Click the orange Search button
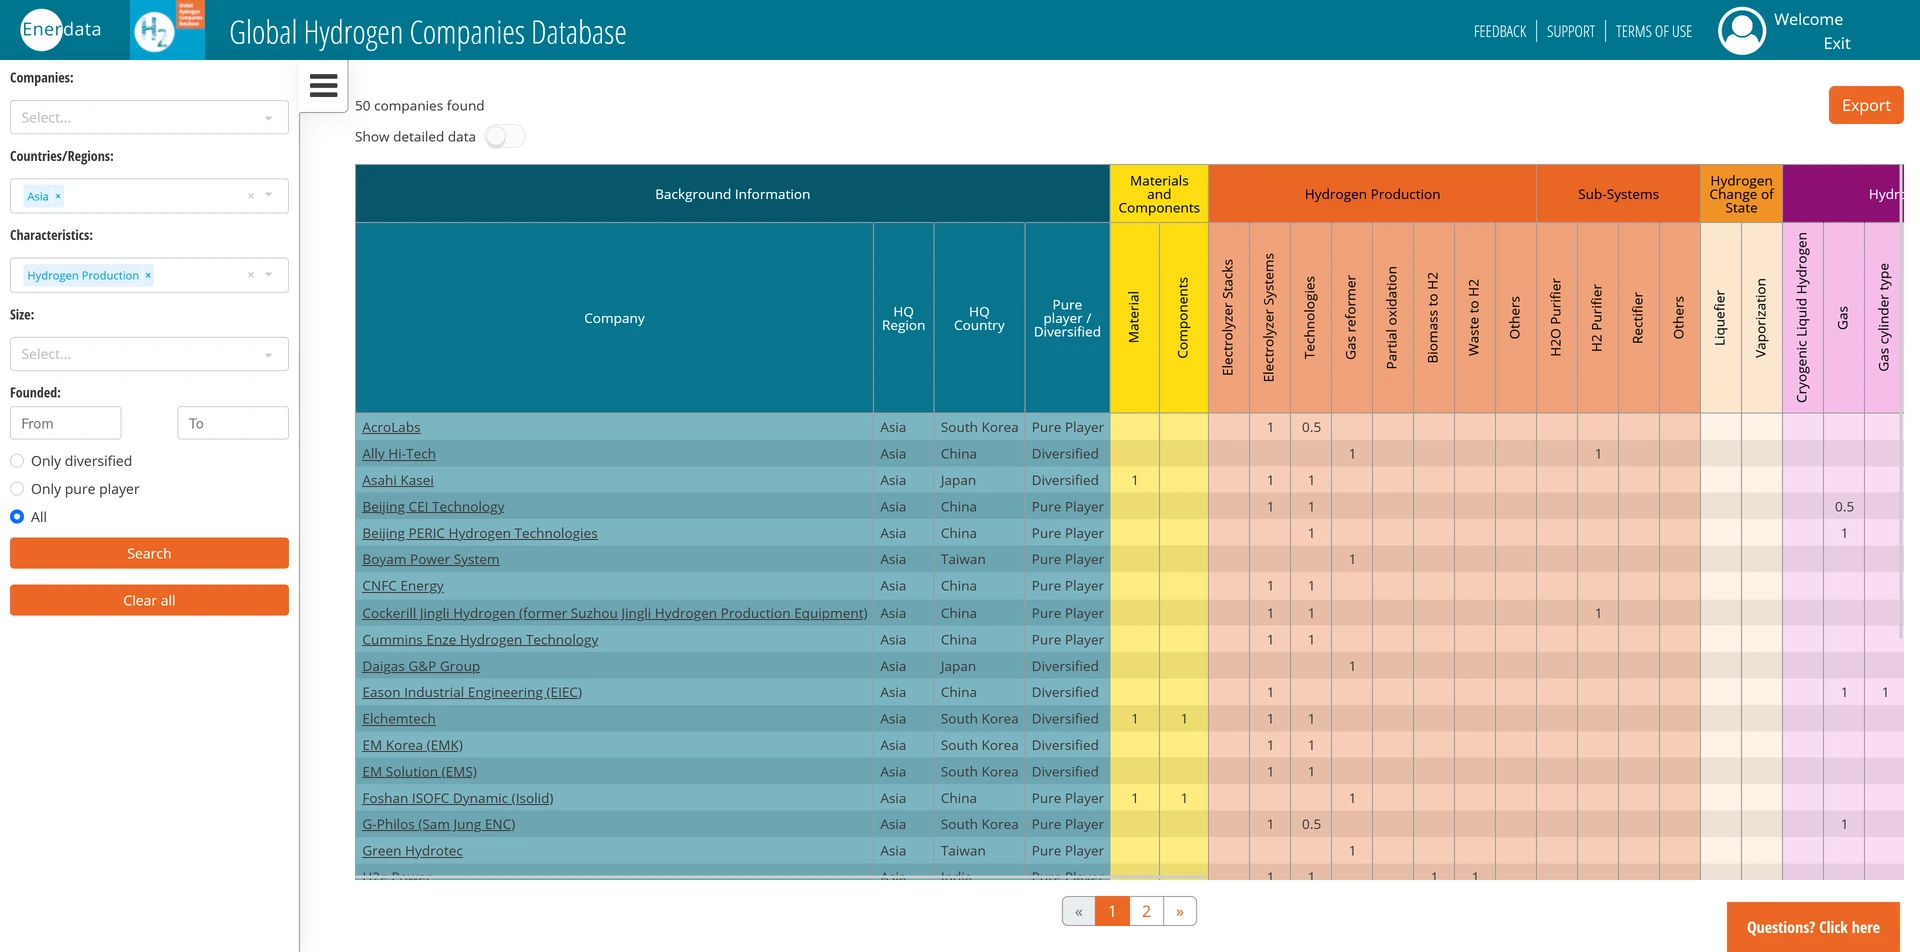 149,553
